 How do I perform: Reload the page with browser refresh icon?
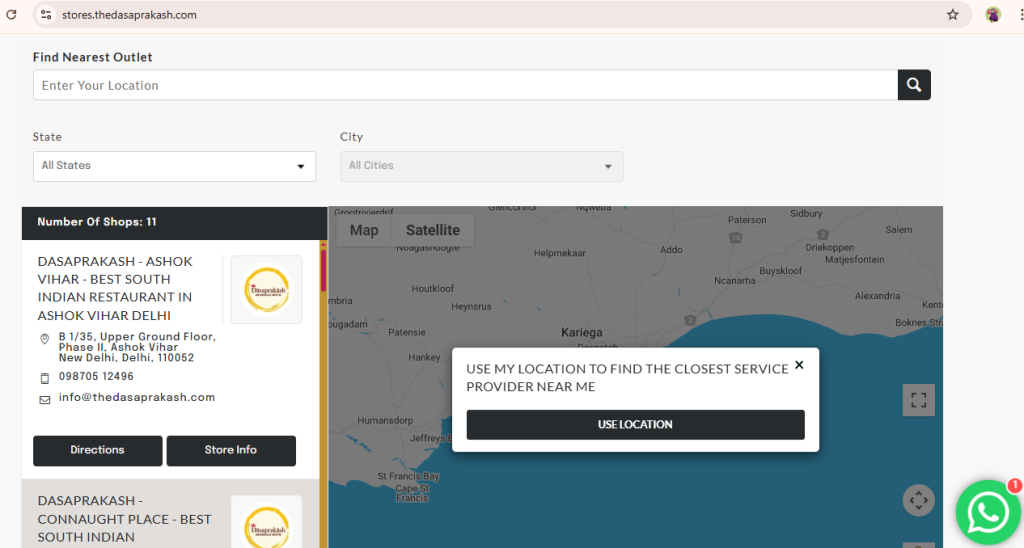pos(11,14)
